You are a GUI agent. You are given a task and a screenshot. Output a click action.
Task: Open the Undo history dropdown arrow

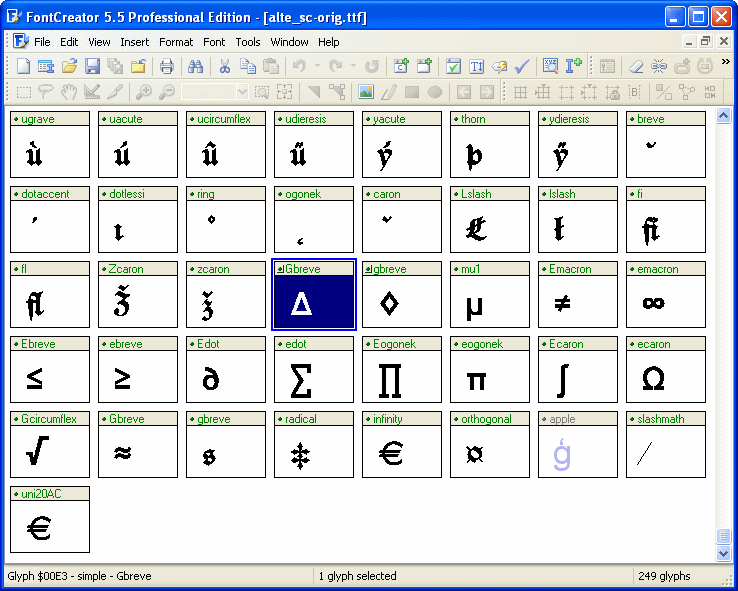coord(317,66)
